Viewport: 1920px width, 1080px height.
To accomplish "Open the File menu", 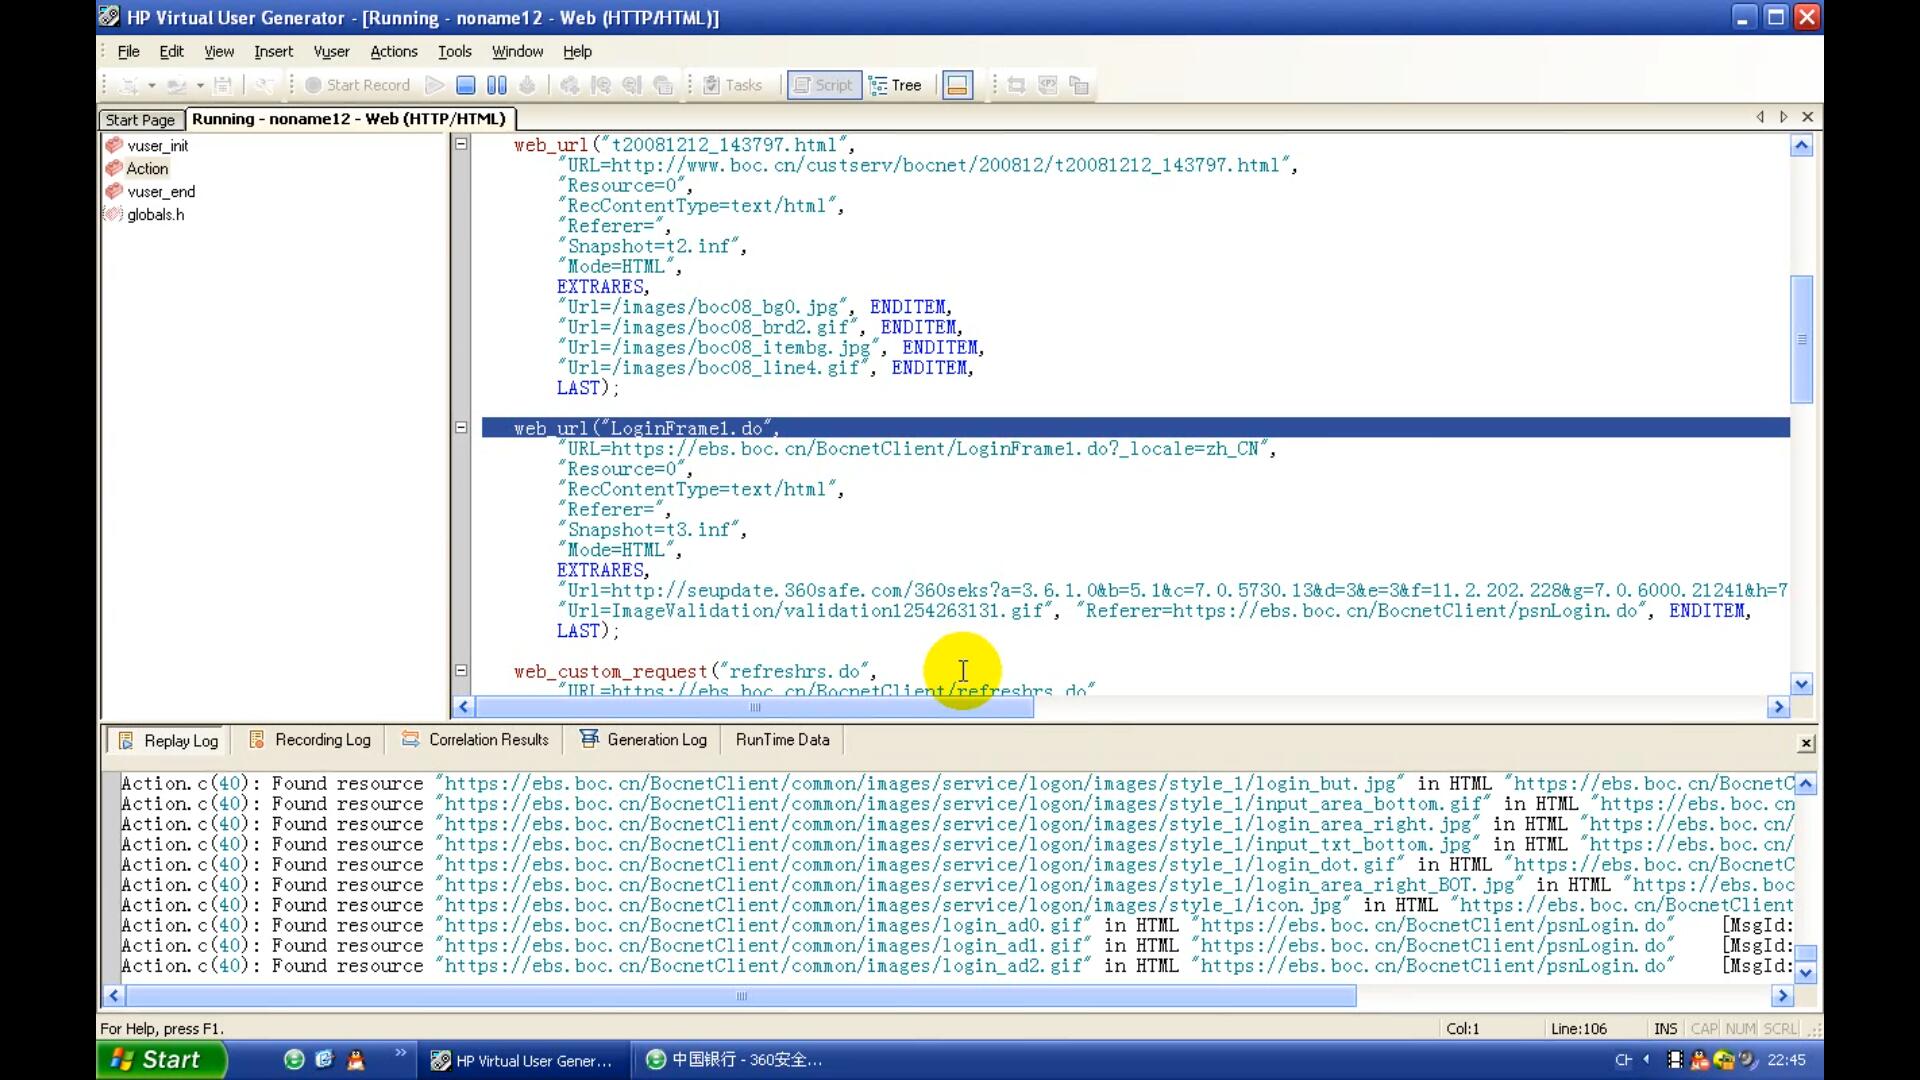I will (129, 51).
